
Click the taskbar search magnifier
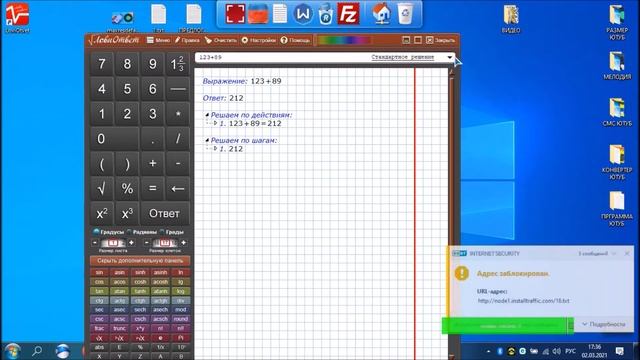pyautogui.click(x=37, y=351)
